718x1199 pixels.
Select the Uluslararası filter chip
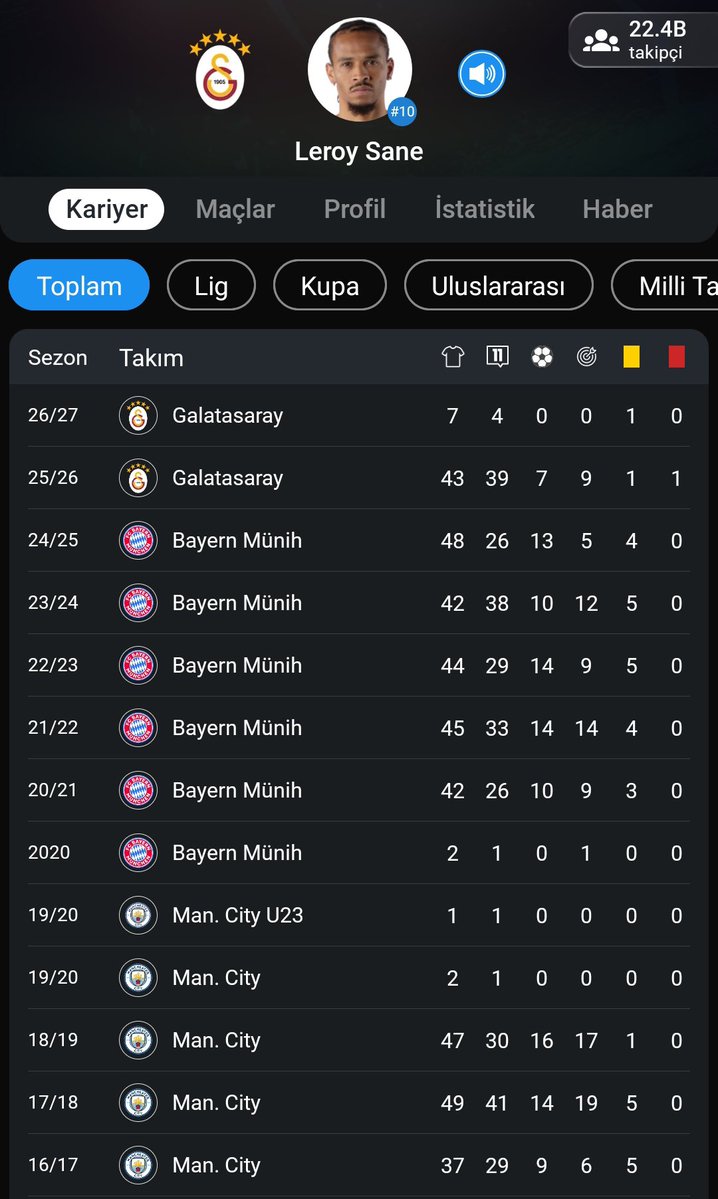[x=499, y=285]
